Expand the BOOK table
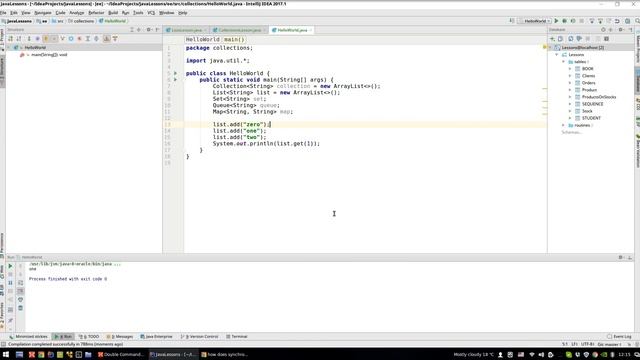 tap(570, 69)
